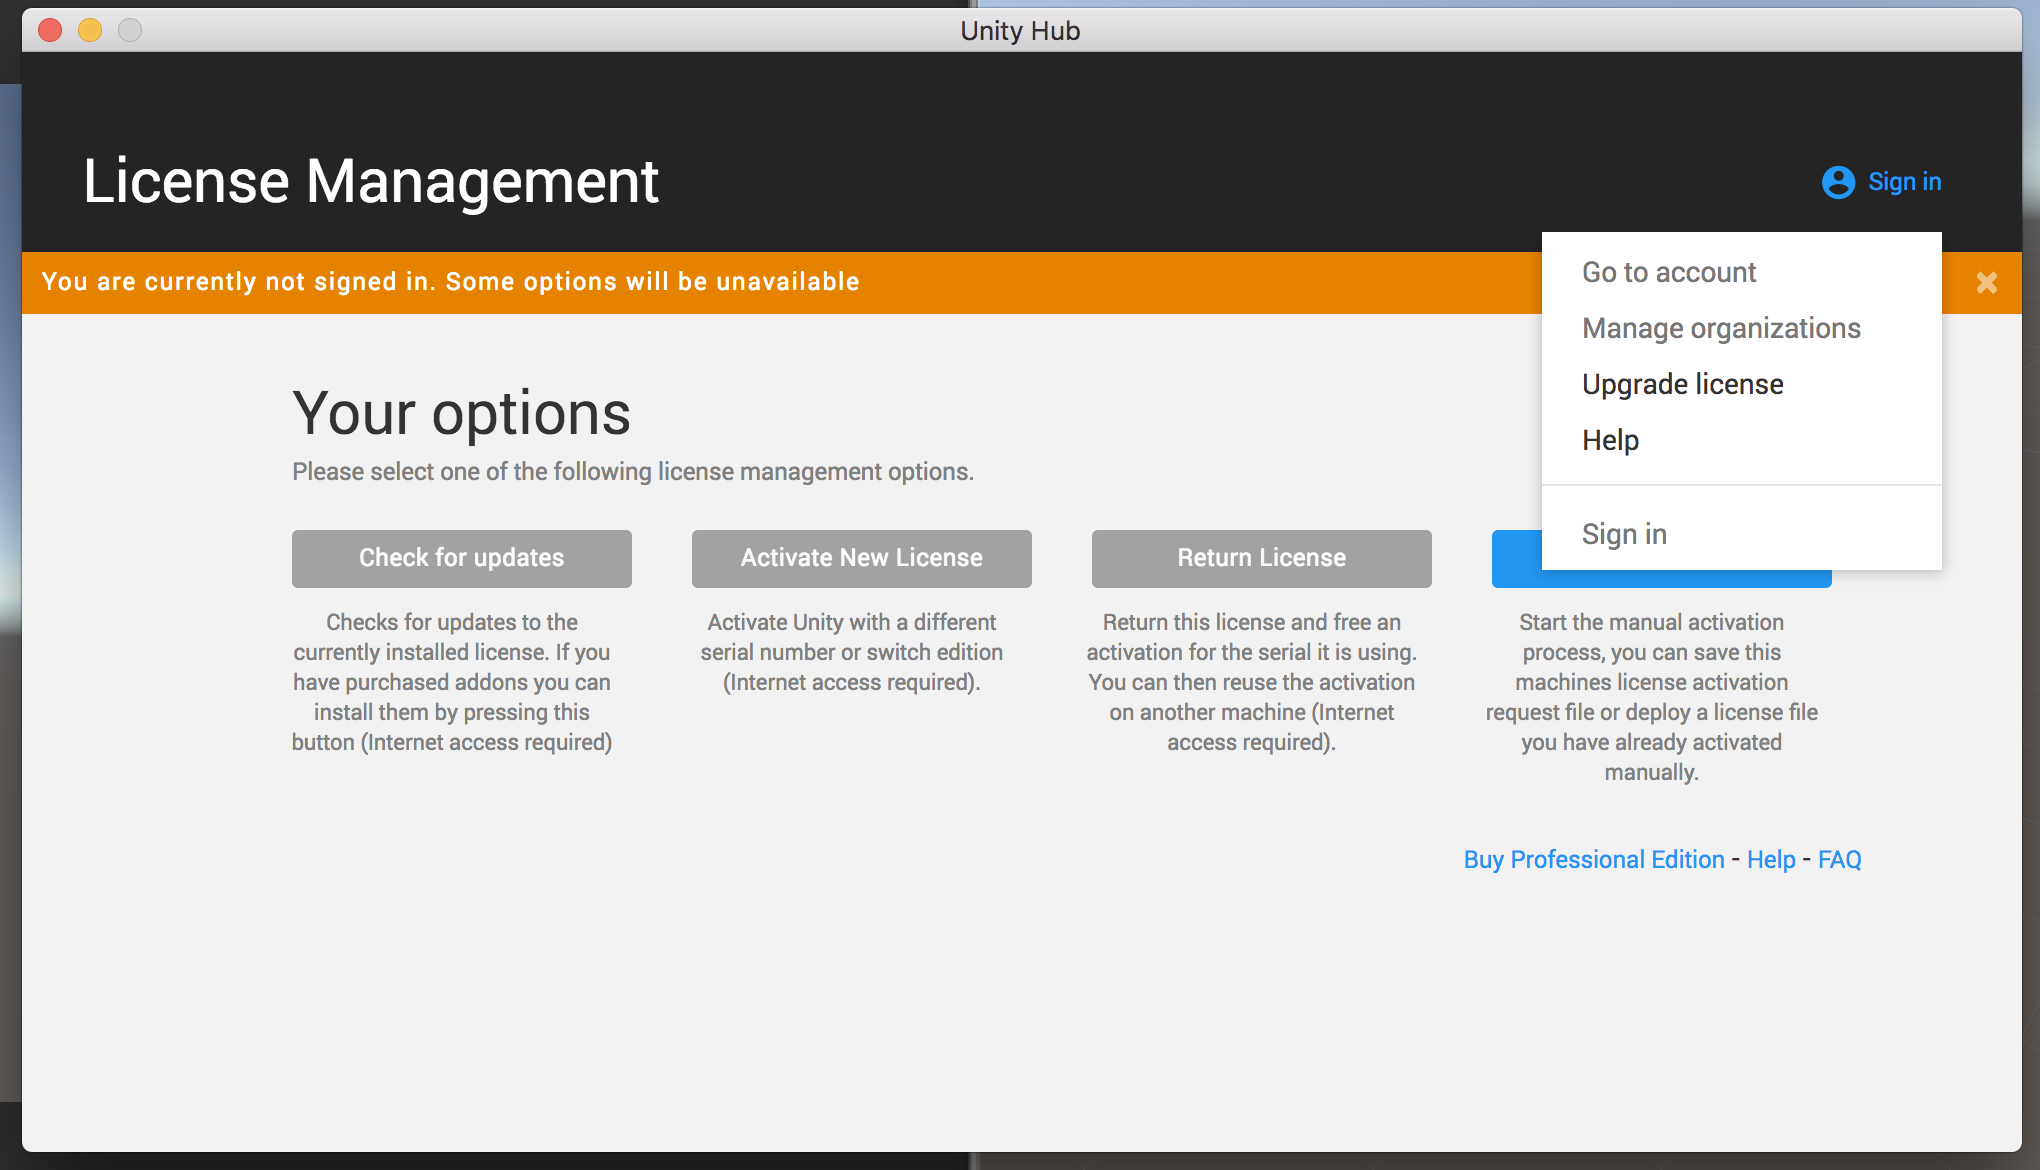Dismiss the orange warning banner
Viewport: 2040px width, 1170px height.
click(1986, 283)
